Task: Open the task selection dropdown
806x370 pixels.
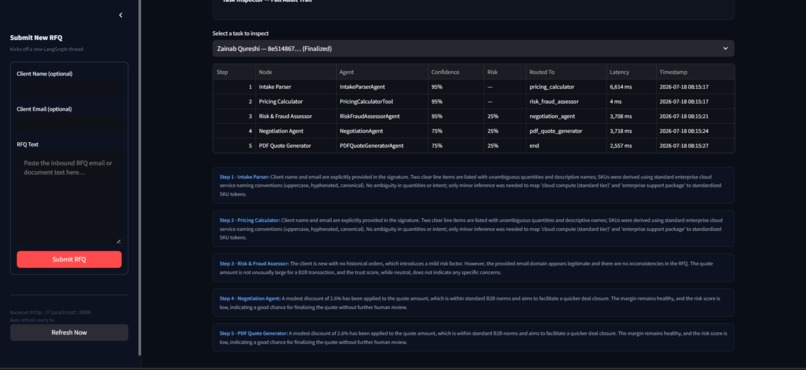Action: pyautogui.click(x=473, y=48)
